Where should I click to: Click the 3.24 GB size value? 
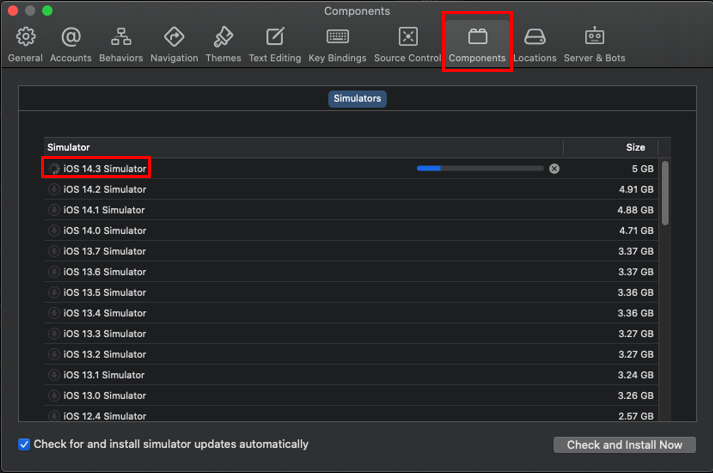click(636, 375)
